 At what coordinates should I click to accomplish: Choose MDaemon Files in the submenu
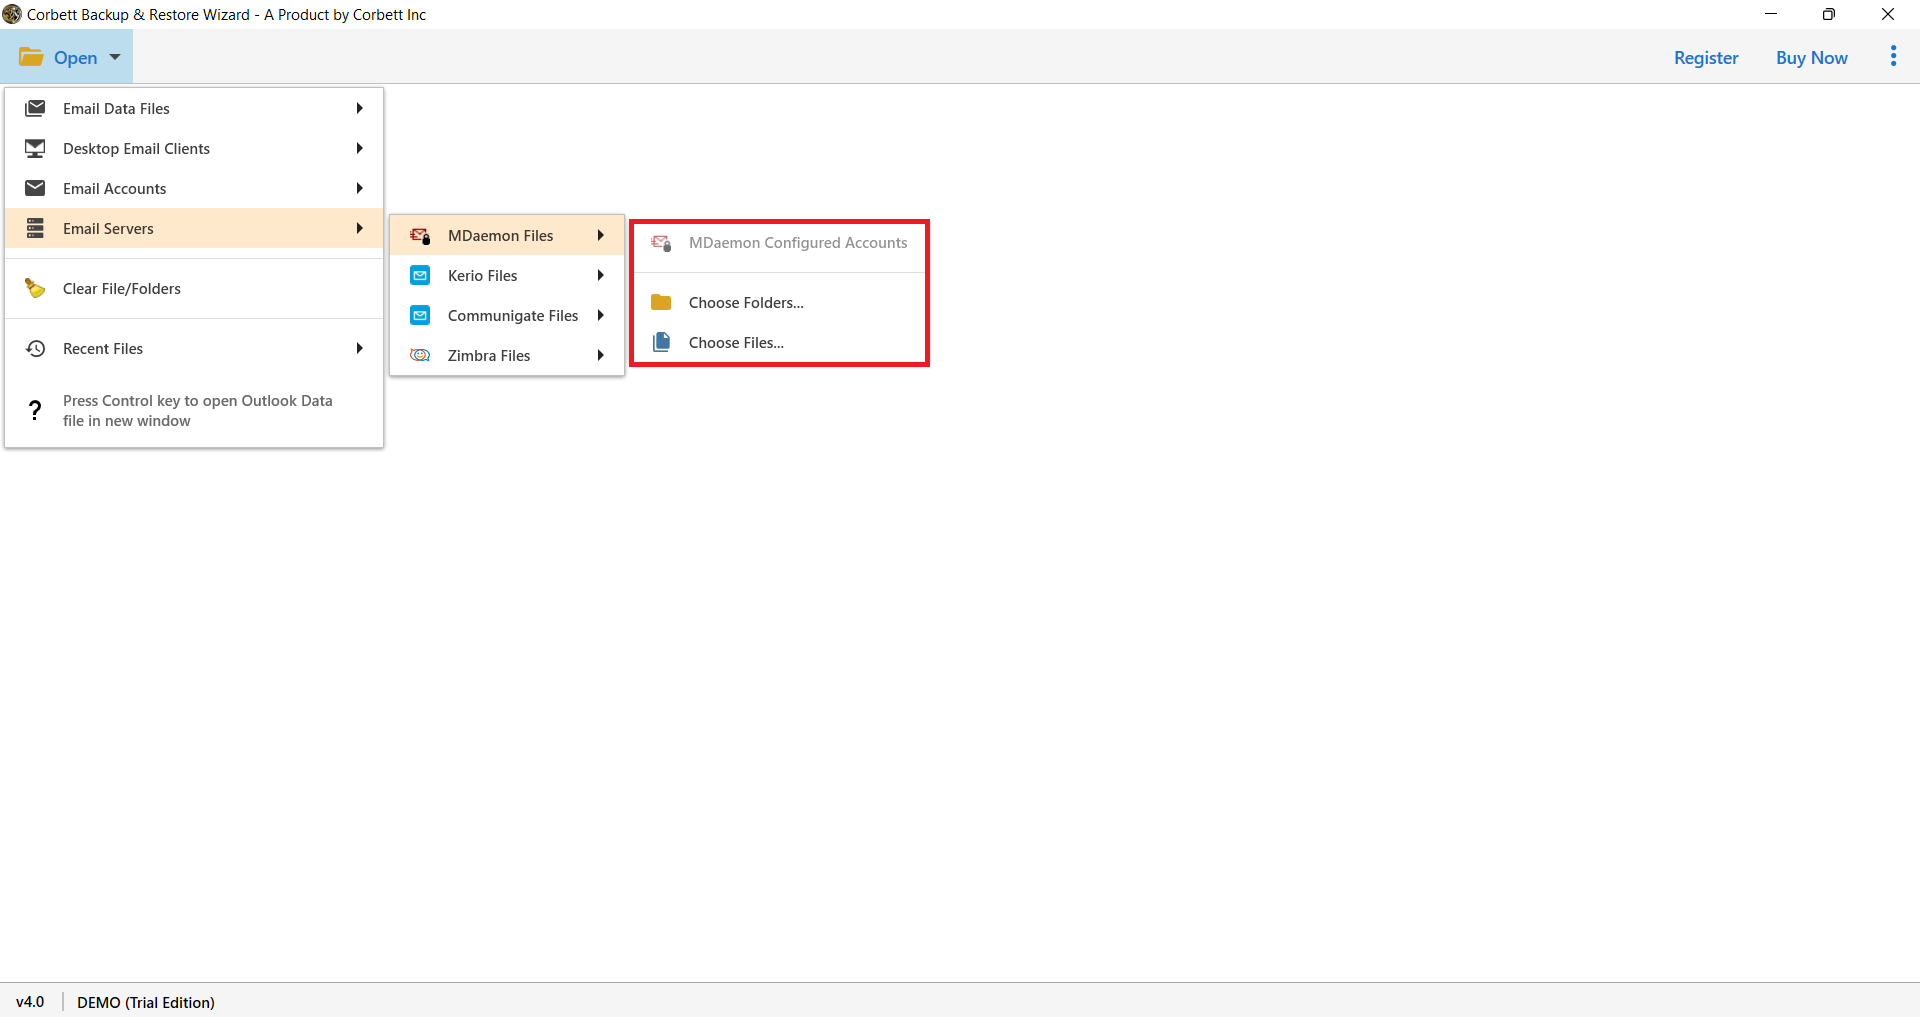point(507,235)
